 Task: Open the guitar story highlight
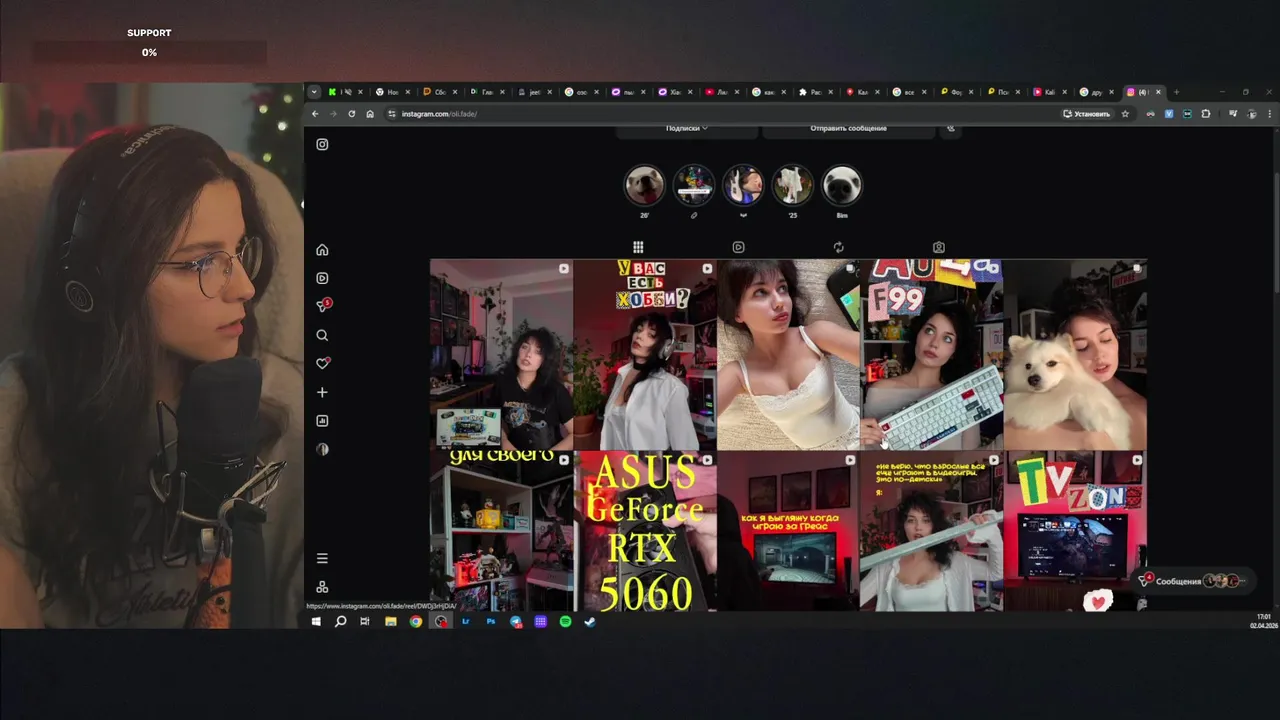pos(743,185)
